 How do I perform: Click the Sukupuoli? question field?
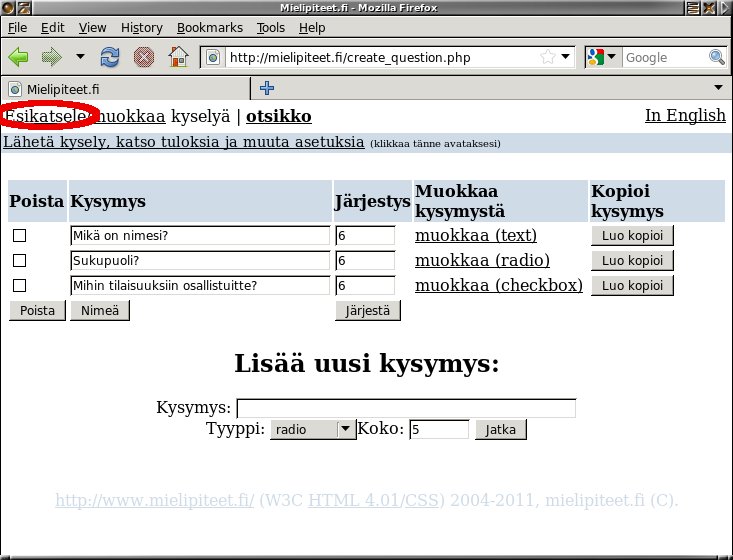[x=200, y=260]
